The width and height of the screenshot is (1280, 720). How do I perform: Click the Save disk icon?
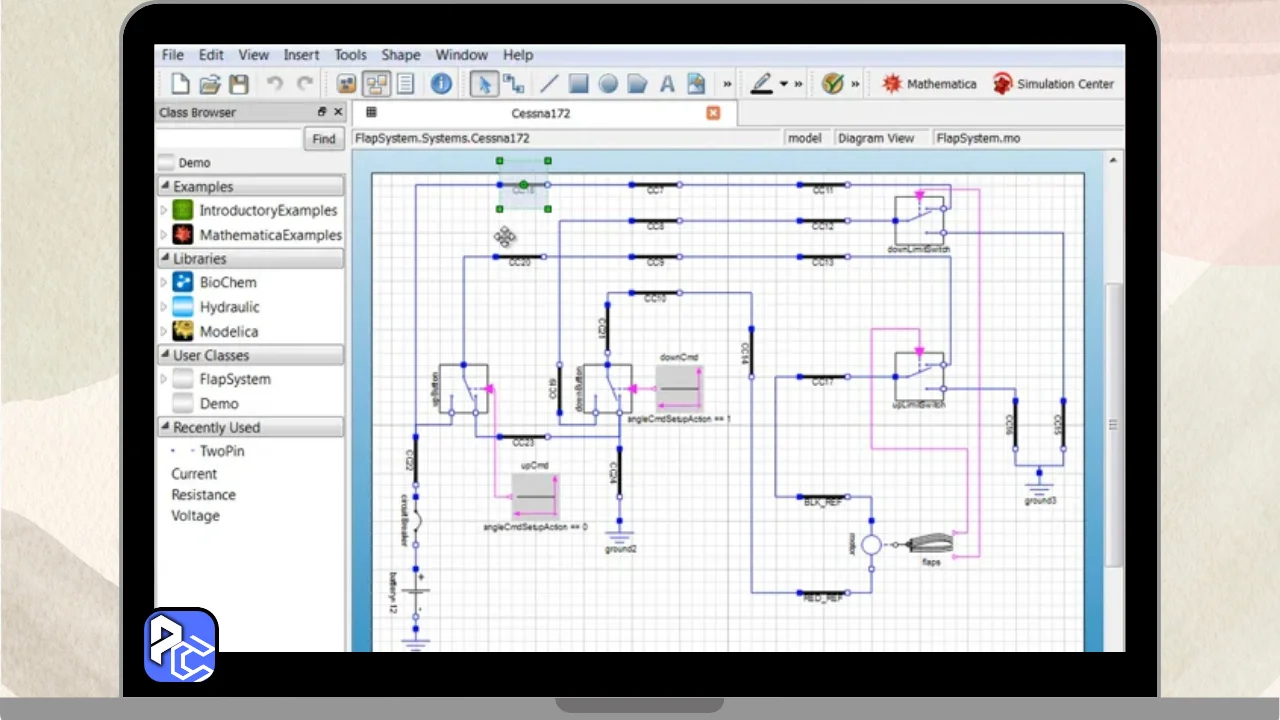click(x=239, y=84)
